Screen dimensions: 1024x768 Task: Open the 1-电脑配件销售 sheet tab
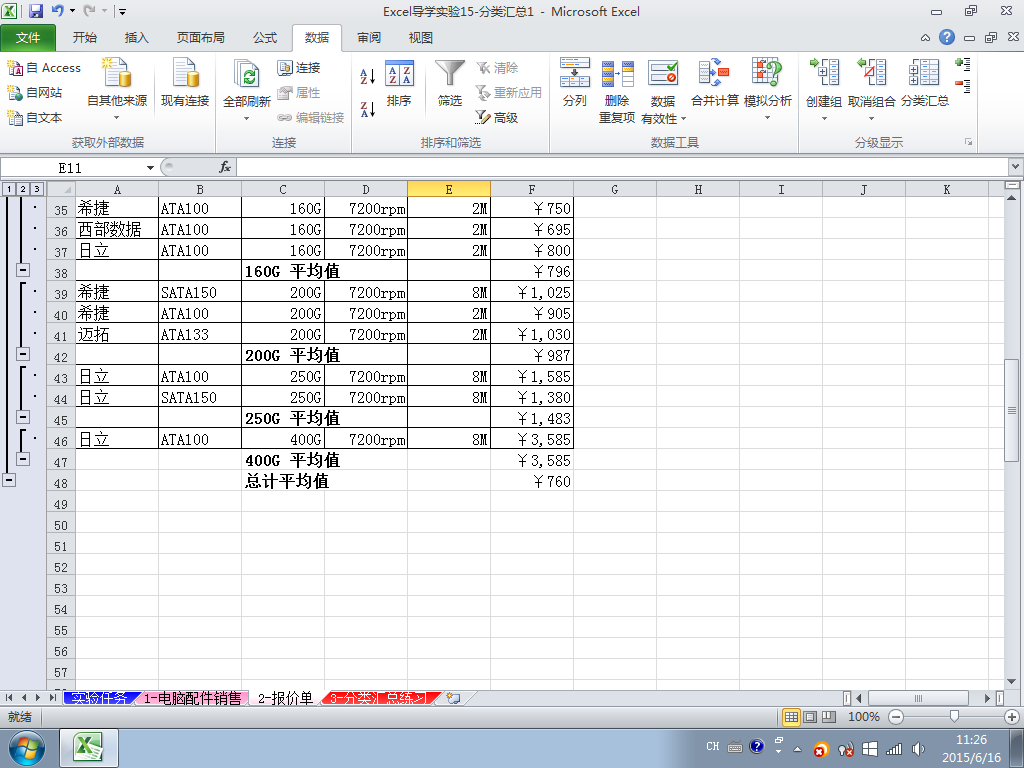pos(192,698)
